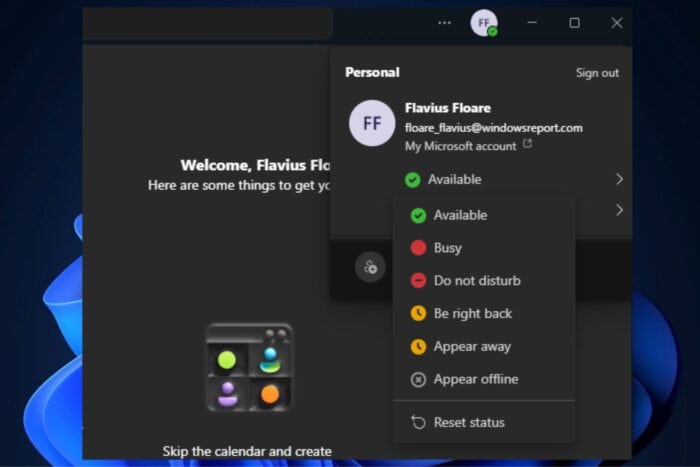
Task: Open the external link icon beside My Microsoft account
Action: tap(527, 144)
